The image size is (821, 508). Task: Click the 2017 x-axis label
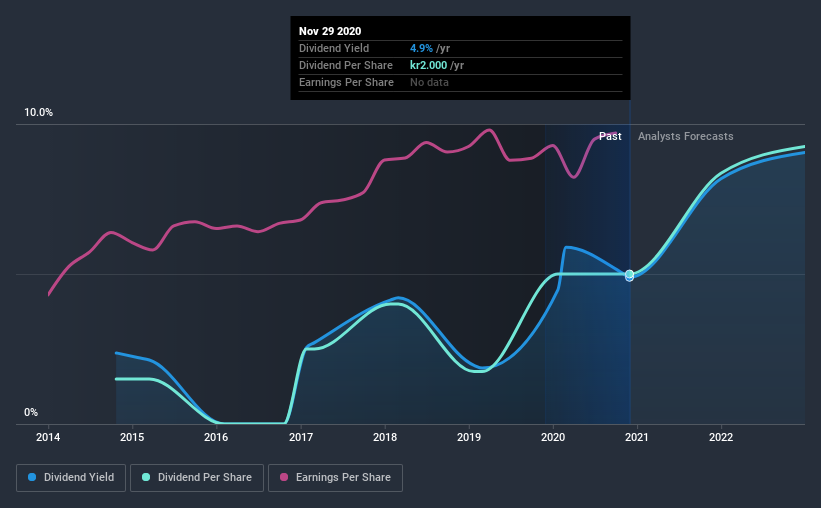point(301,437)
